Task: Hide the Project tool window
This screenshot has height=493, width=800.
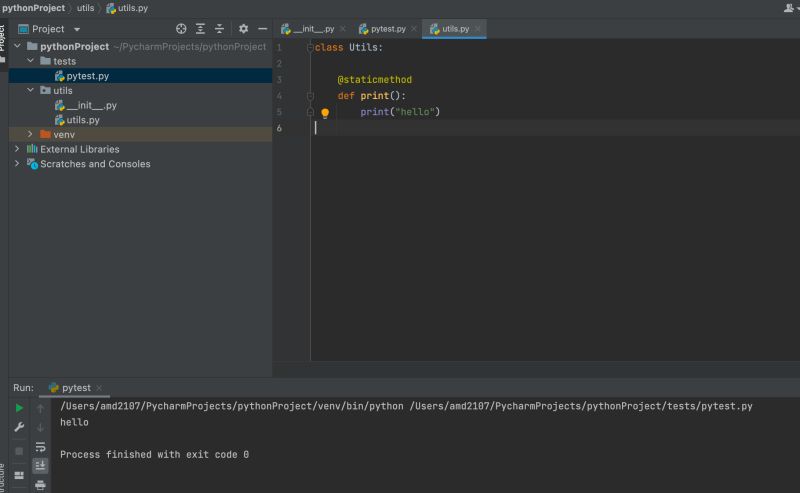Action: pos(263,29)
